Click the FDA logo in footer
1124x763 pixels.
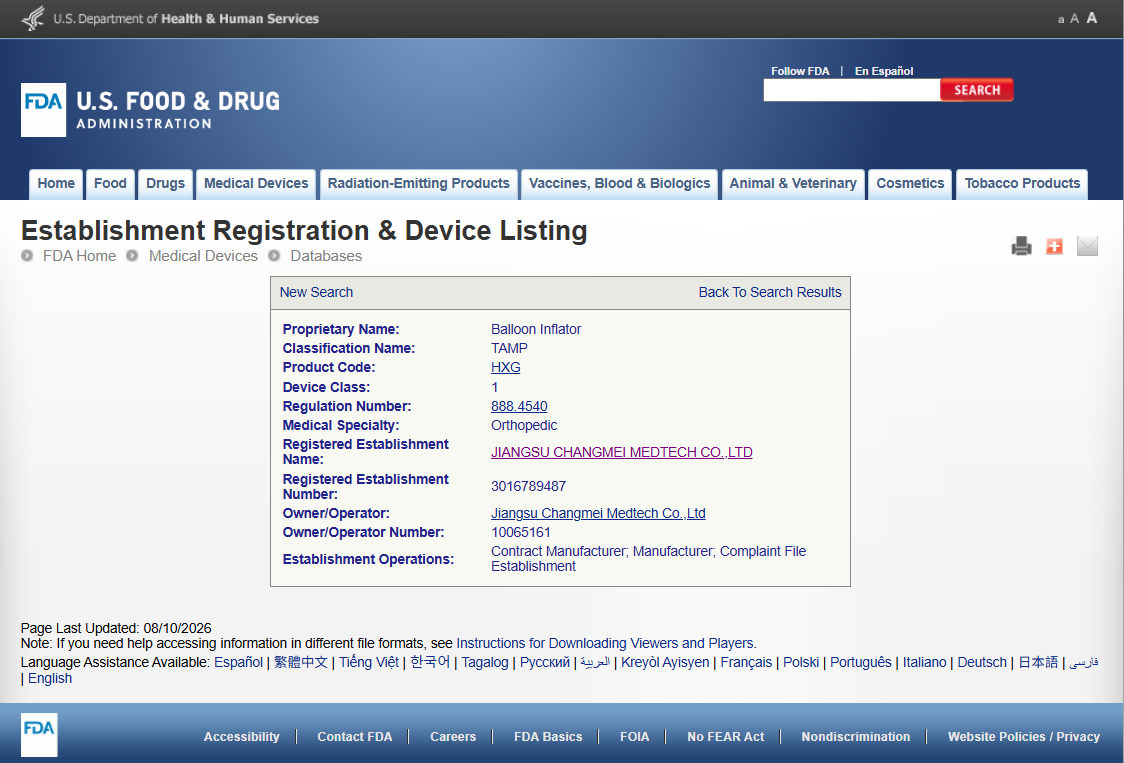(39, 734)
